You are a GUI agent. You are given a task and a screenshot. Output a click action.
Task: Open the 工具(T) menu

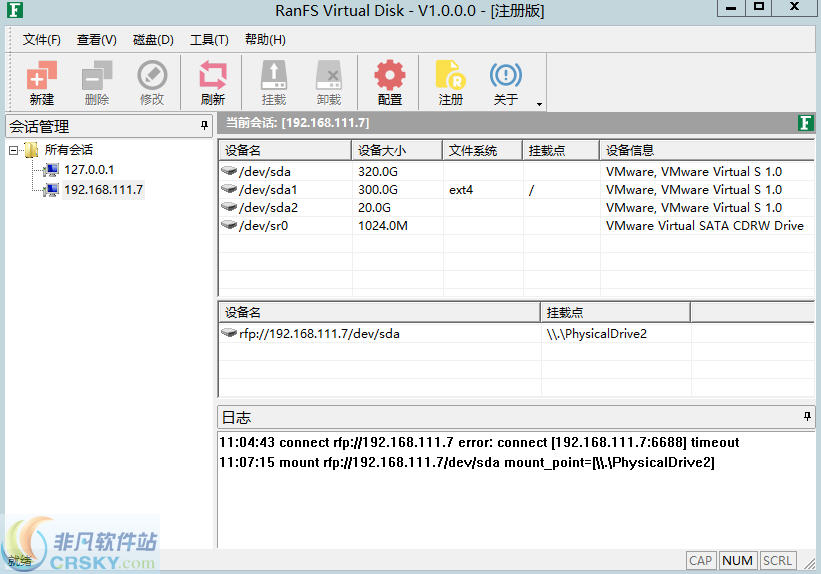pyautogui.click(x=209, y=40)
